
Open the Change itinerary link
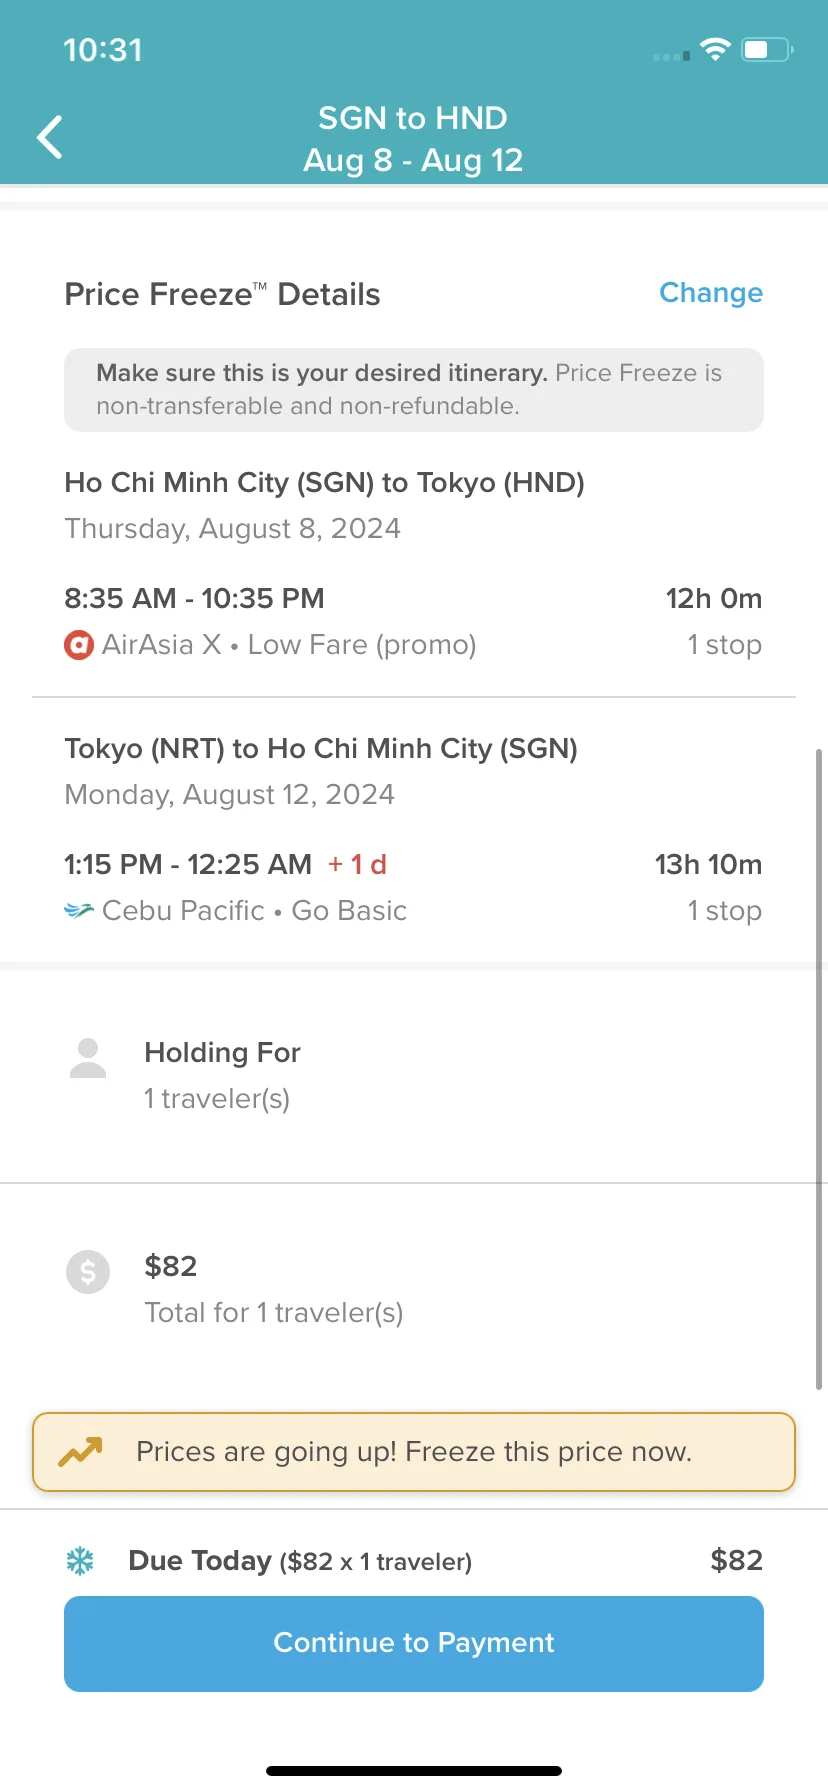711,293
